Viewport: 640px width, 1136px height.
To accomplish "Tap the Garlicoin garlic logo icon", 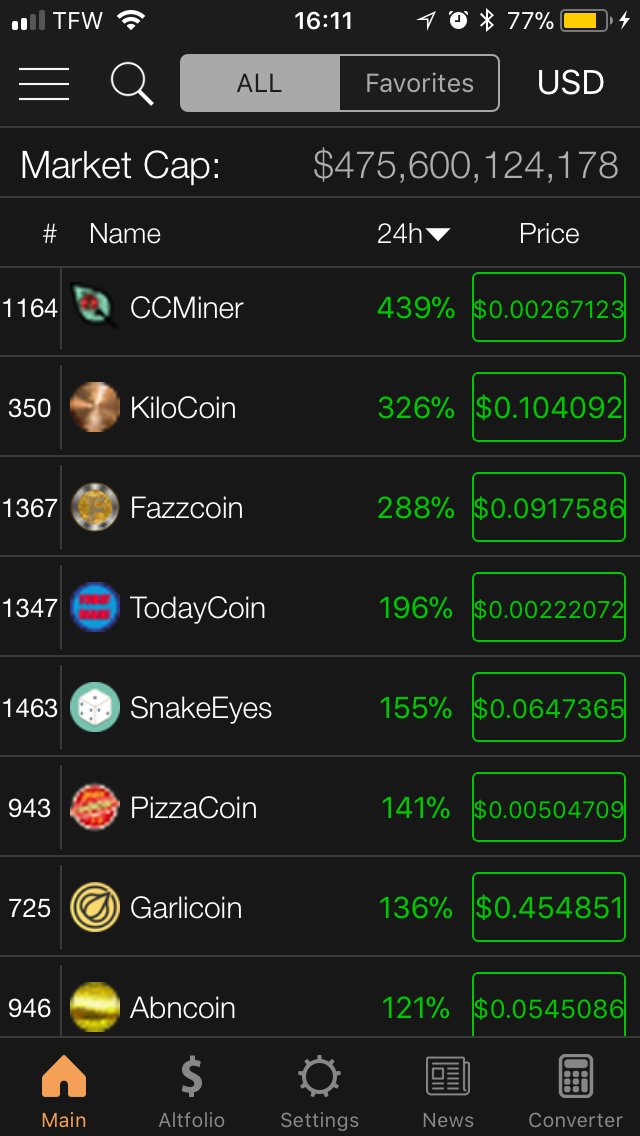I will (95, 907).
